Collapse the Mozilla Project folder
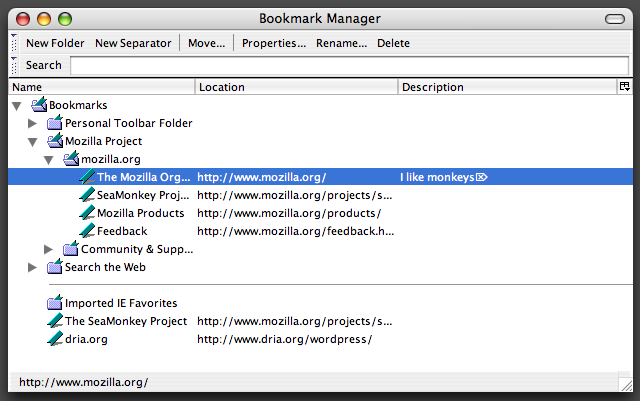The width and height of the screenshot is (640, 401). pos(33,142)
